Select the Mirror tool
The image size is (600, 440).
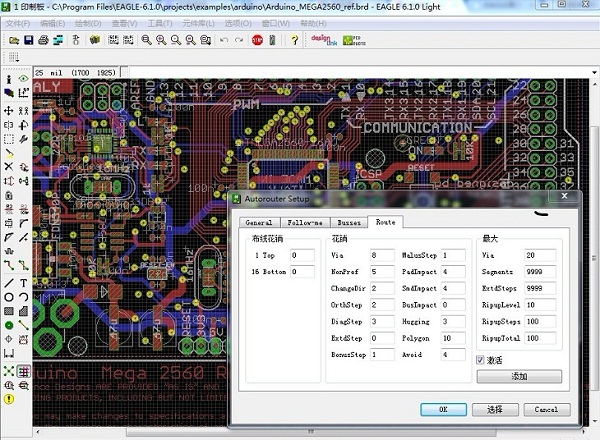point(9,125)
